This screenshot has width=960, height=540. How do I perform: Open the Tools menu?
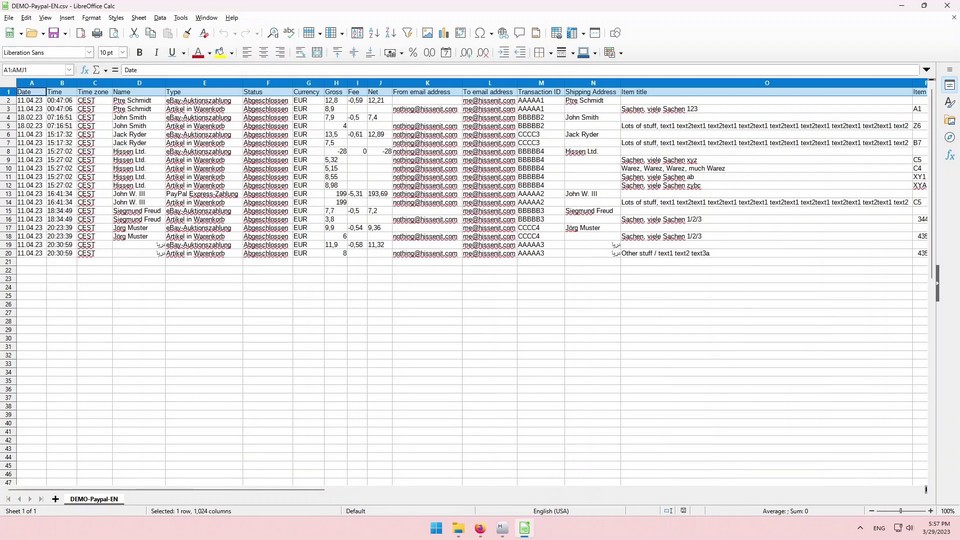(181, 18)
